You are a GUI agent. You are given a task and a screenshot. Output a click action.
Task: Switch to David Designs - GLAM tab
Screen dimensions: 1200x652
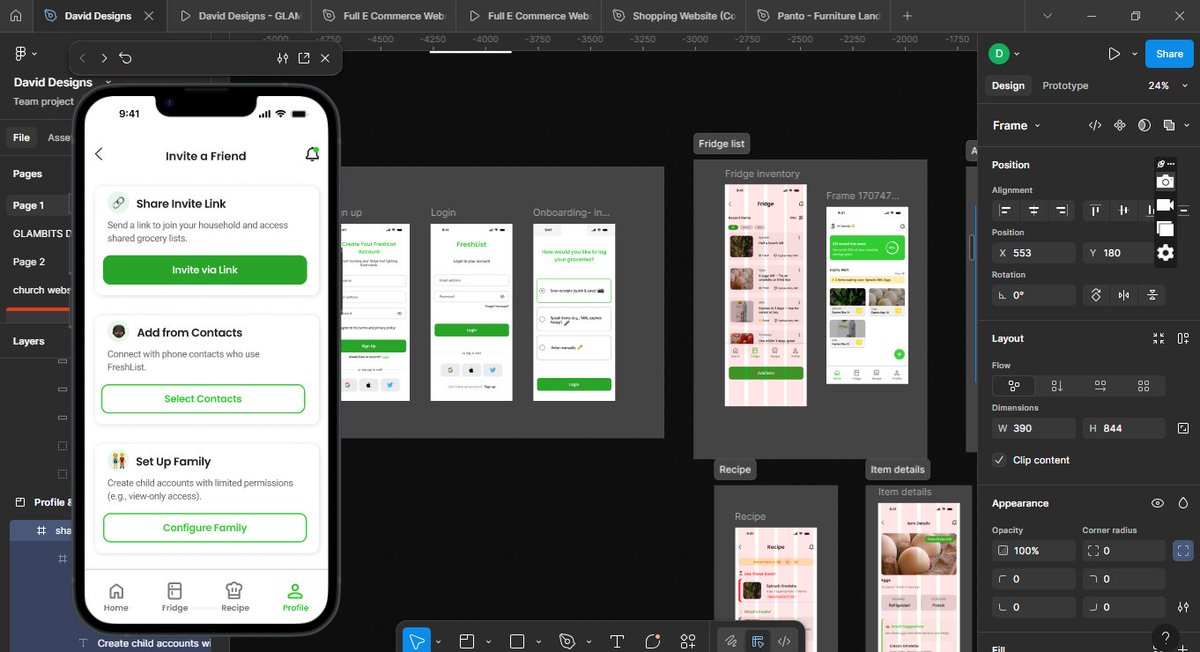[240, 16]
